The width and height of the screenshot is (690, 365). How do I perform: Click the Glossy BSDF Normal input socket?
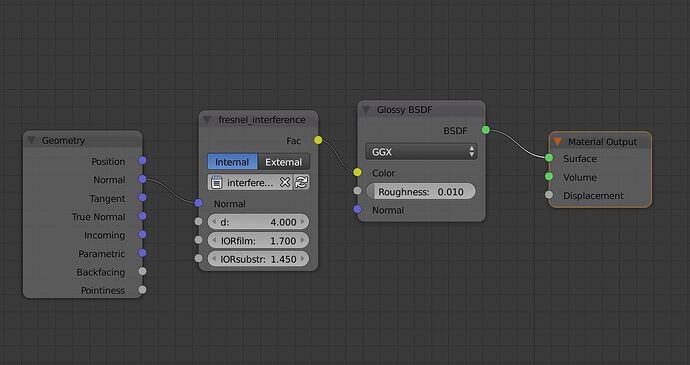point(357,210)
